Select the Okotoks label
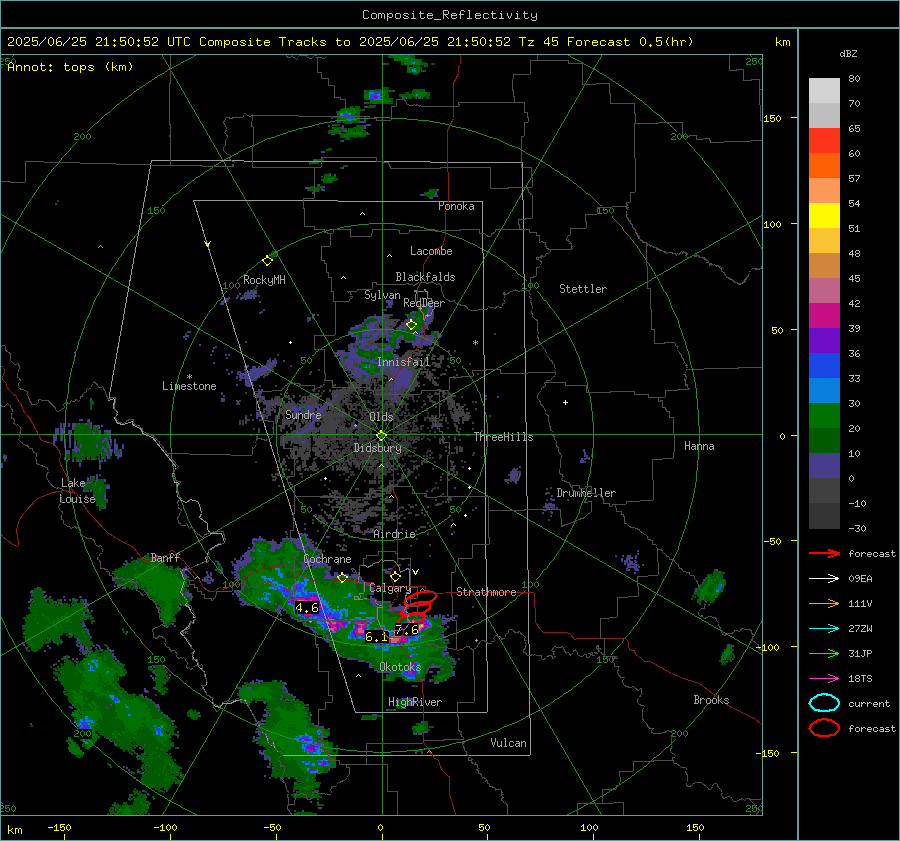Screen dimensions: 900x841 pyautogui.click(x=400, y=667)
